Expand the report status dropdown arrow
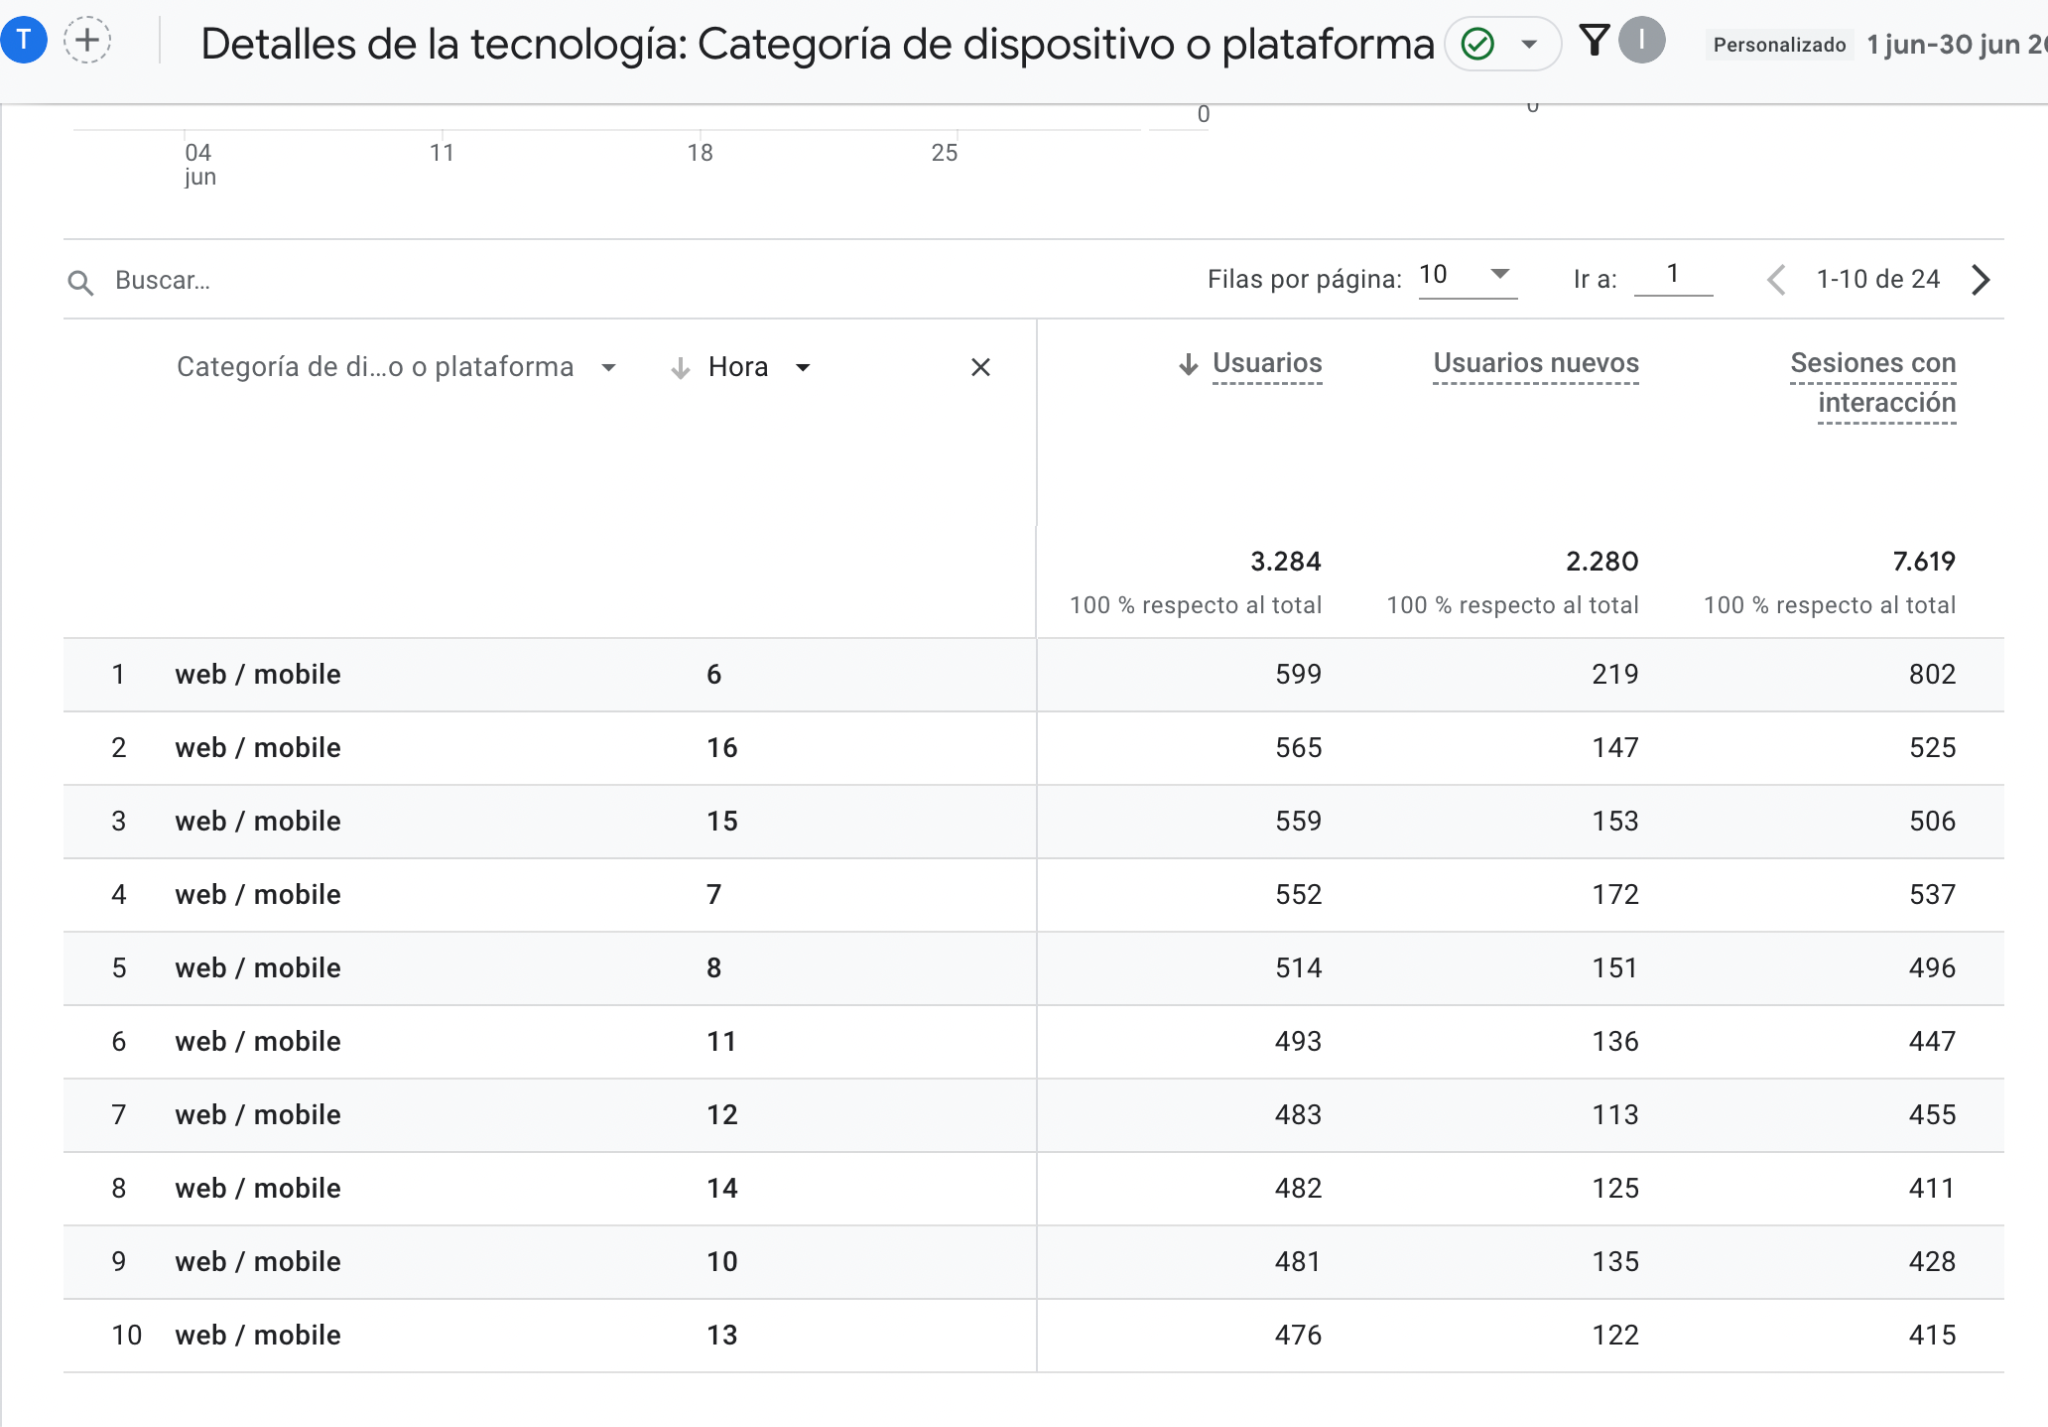 tap(1529, 44)
